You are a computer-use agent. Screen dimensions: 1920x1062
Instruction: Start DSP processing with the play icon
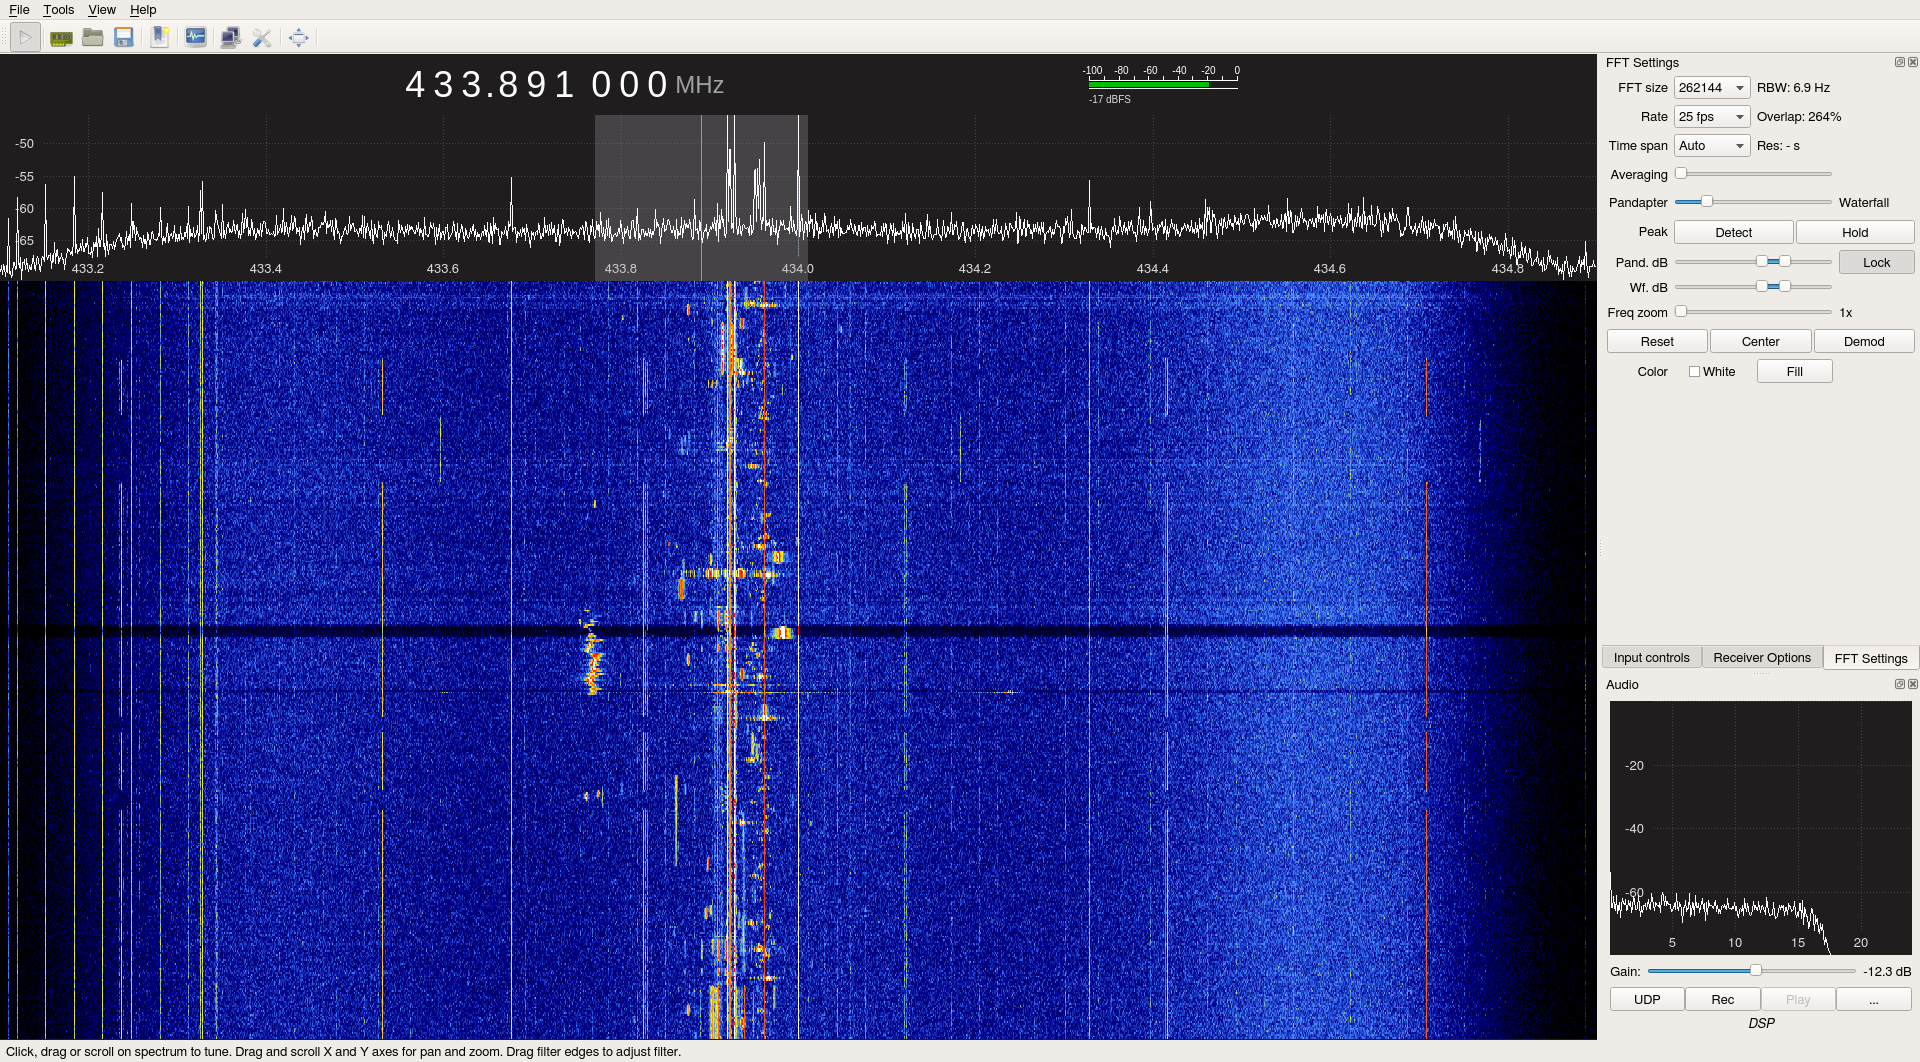click(x=25, y=38)
